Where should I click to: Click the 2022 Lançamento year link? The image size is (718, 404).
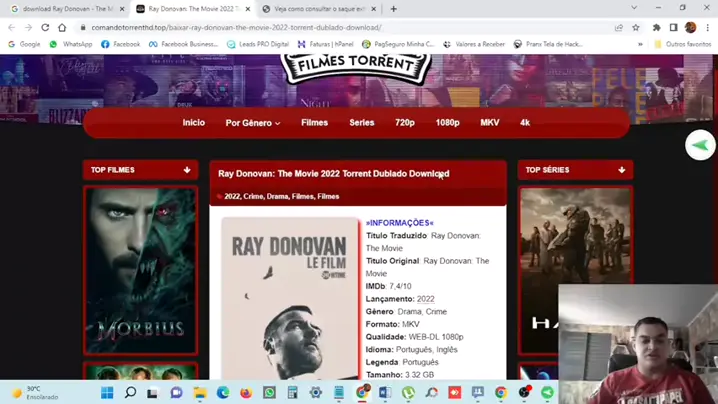[x=425, y=299]
